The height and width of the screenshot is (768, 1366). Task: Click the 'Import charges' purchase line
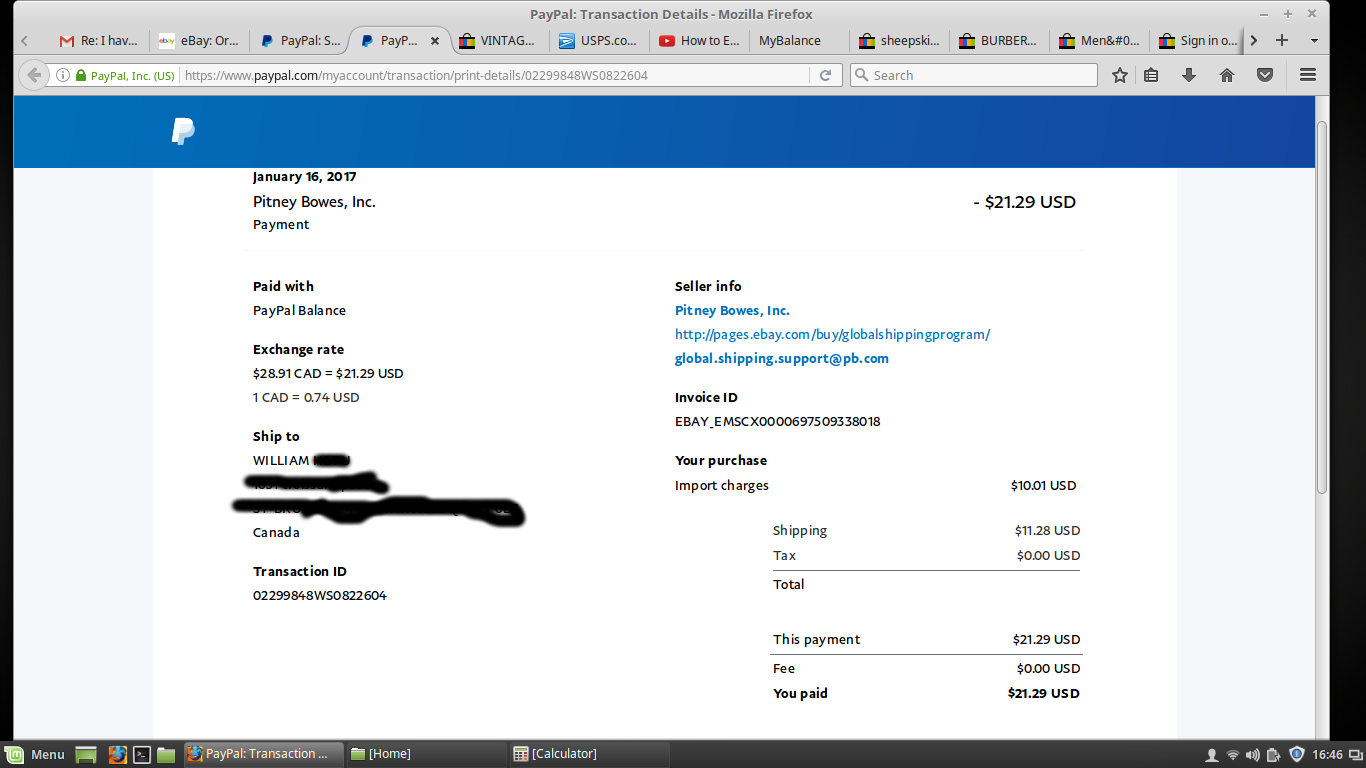point(722,485)
